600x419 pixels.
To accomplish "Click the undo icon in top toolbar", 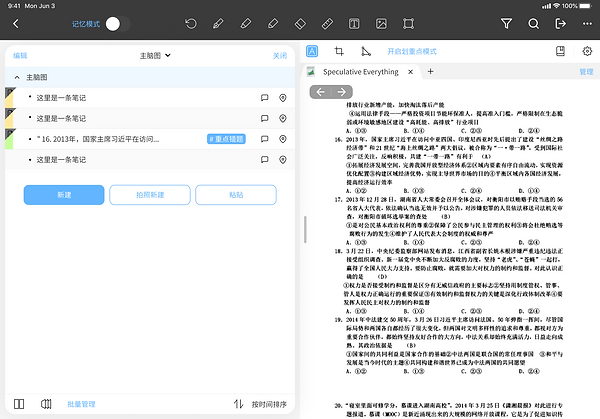I will tap(191, 24).
